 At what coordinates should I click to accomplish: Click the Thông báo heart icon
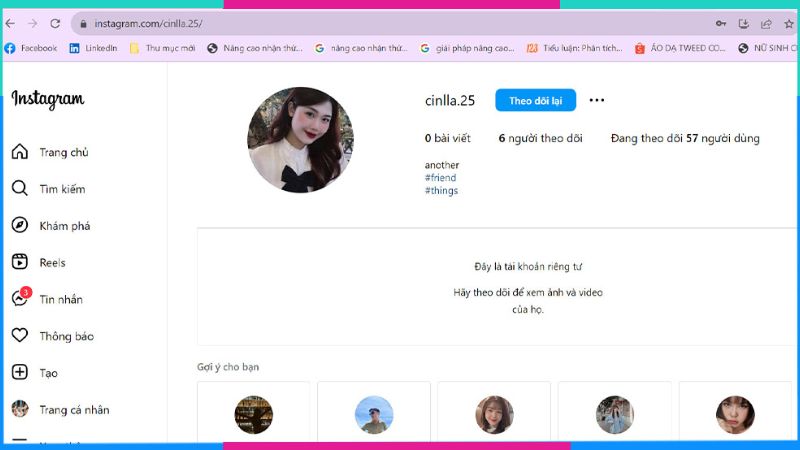[x=19, y=336]
